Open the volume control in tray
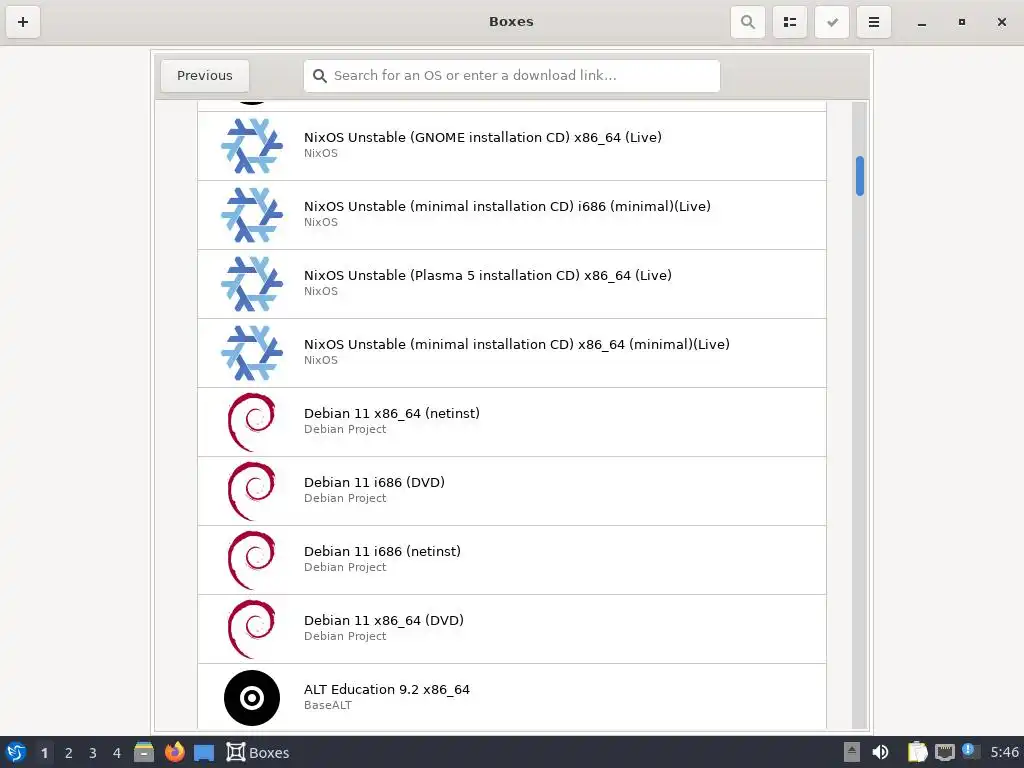 [880, 752]
